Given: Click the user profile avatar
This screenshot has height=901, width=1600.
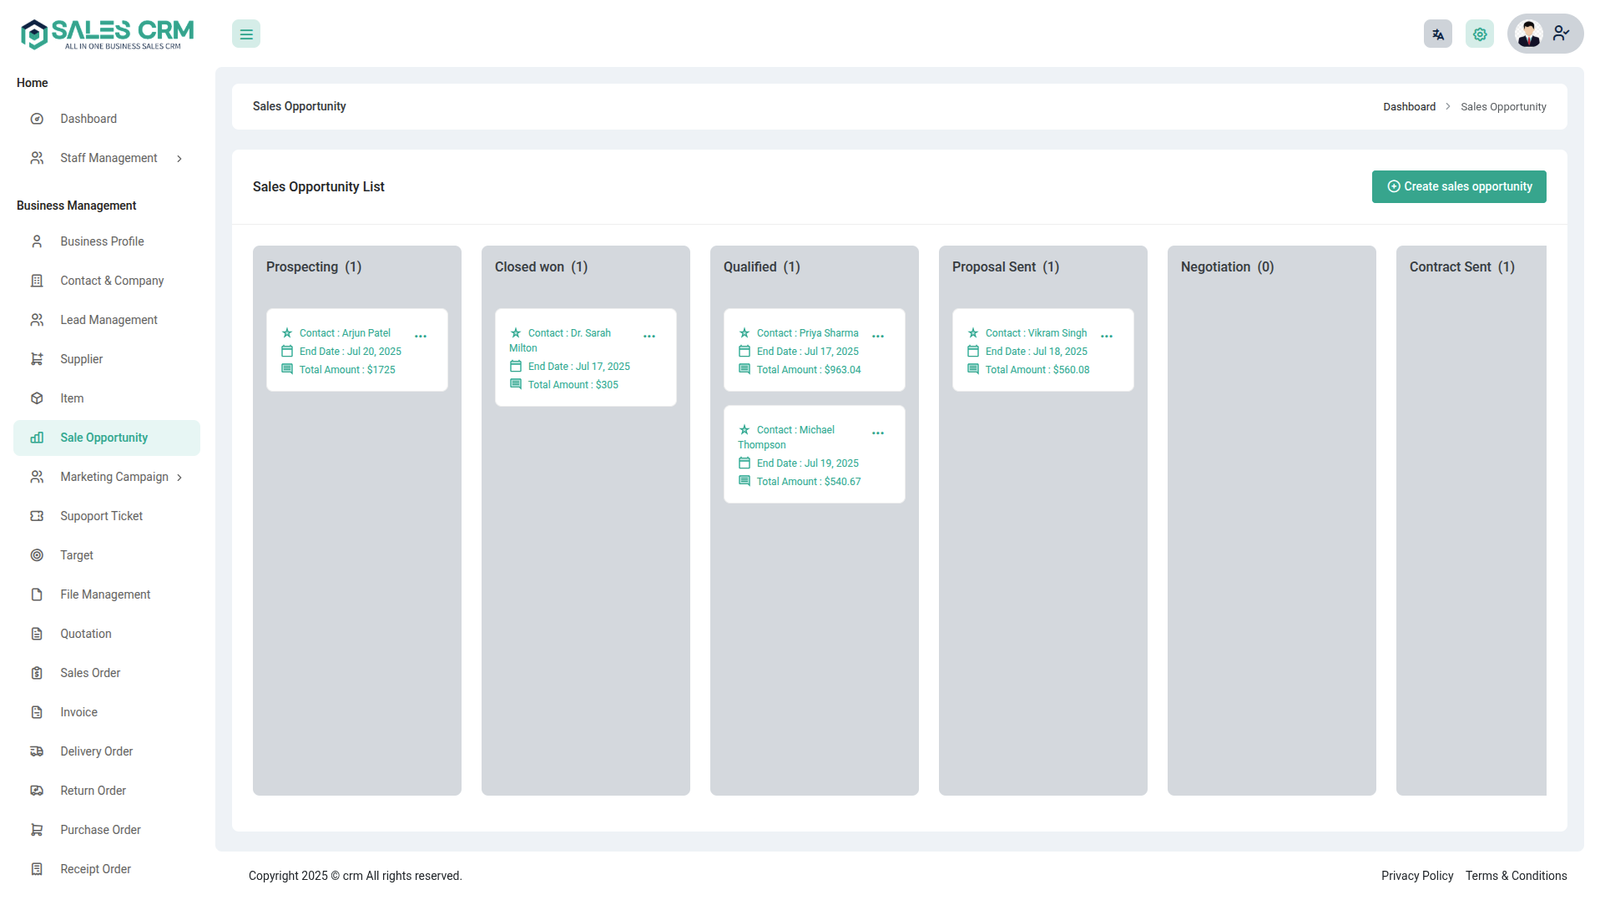Looking at the screenshot, I should coord(1528,34).
